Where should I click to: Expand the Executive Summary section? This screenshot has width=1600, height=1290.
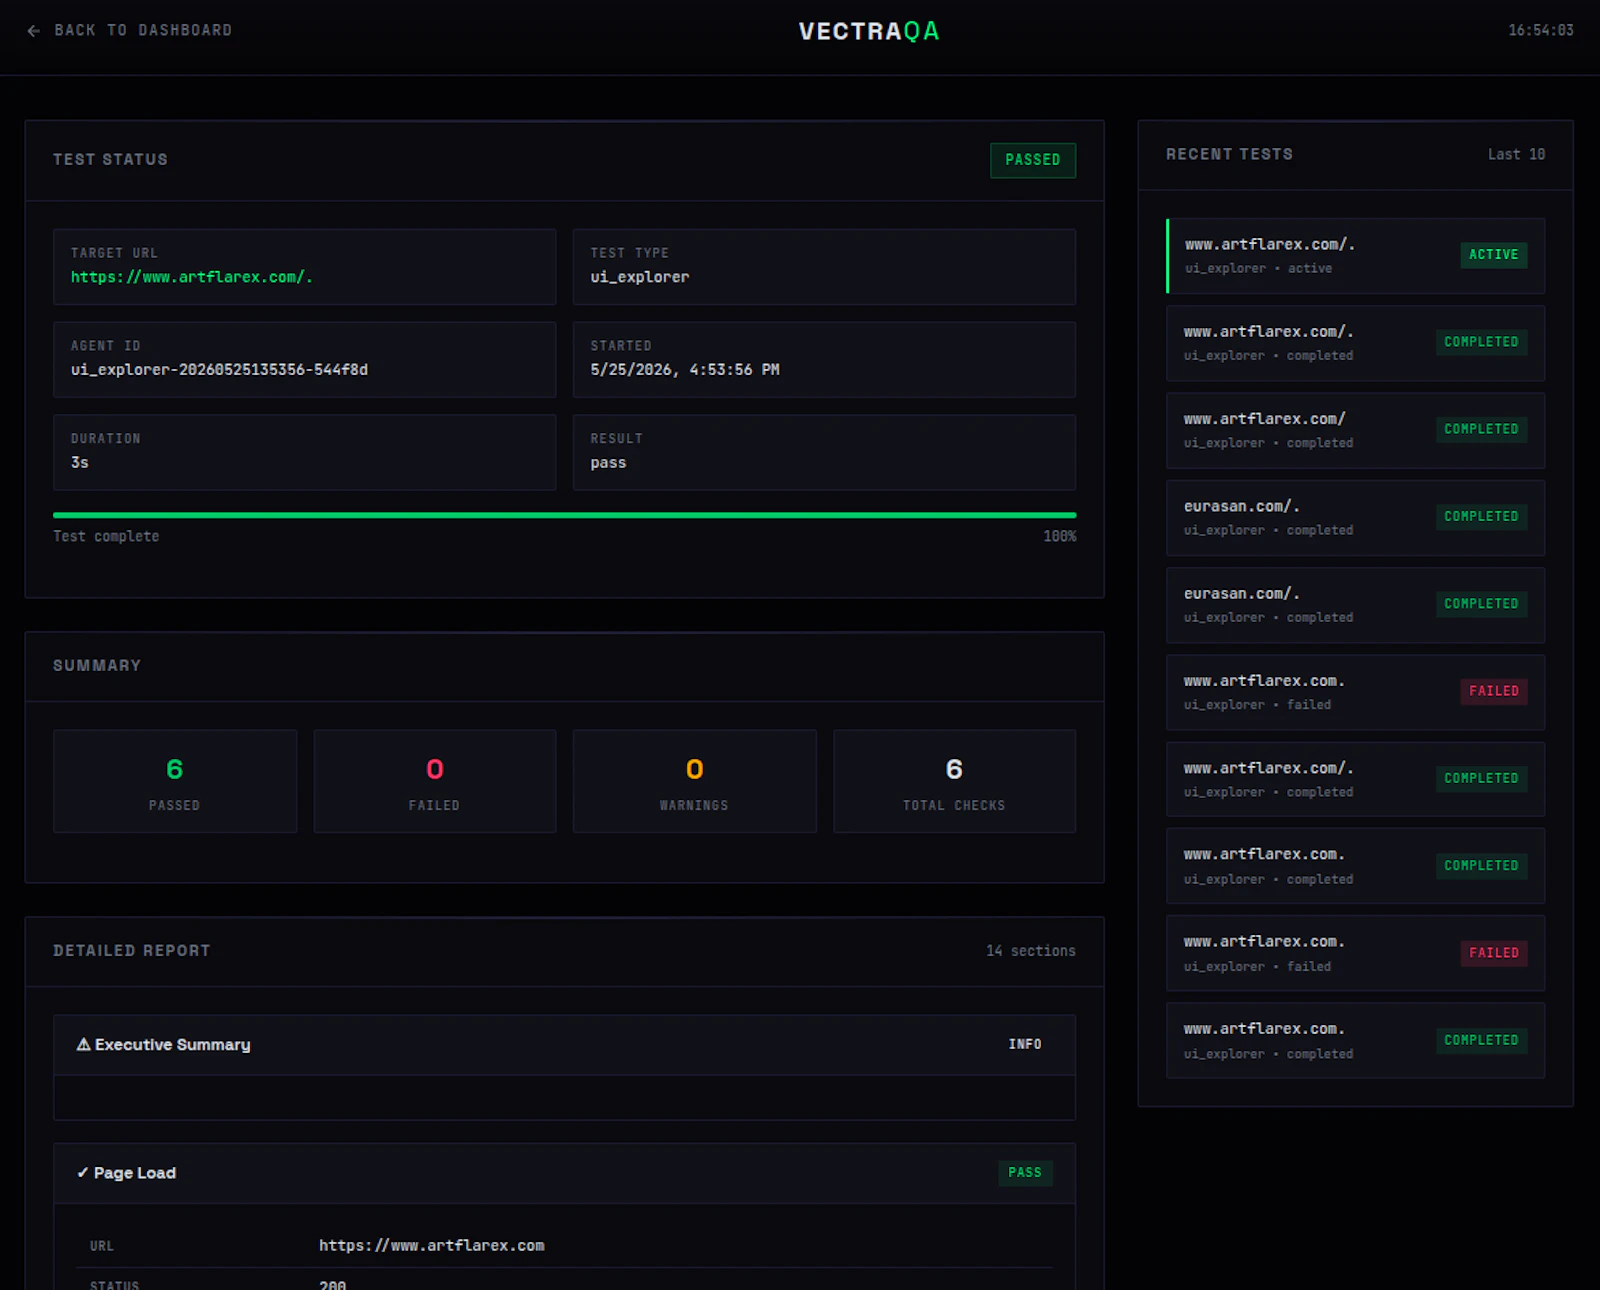pos(564,1045)
